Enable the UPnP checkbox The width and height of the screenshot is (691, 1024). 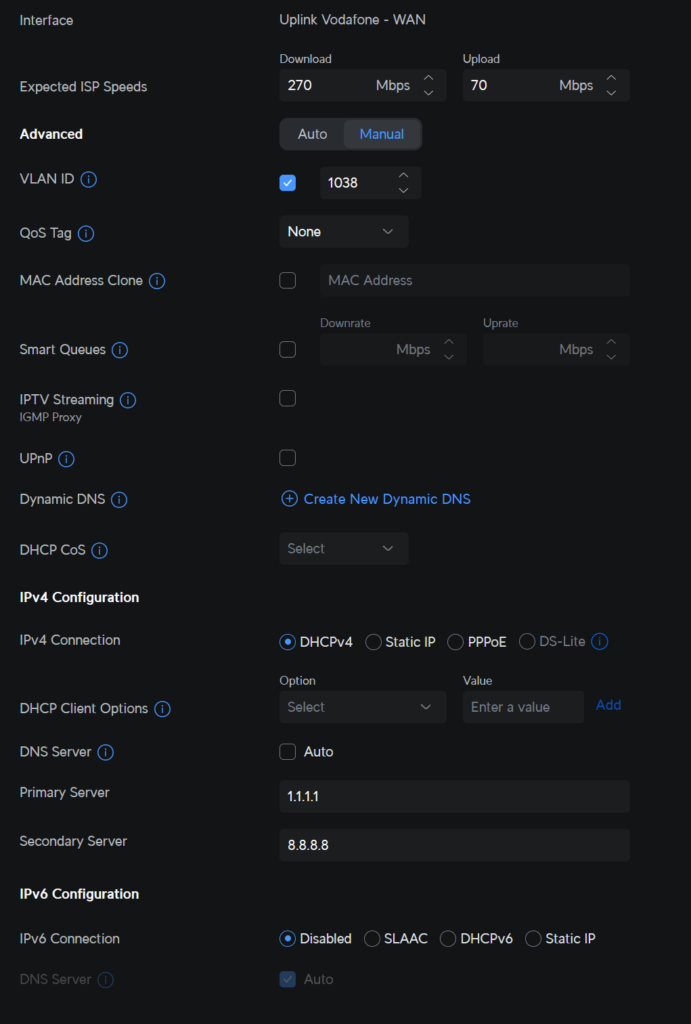click(x=288, y=458)
